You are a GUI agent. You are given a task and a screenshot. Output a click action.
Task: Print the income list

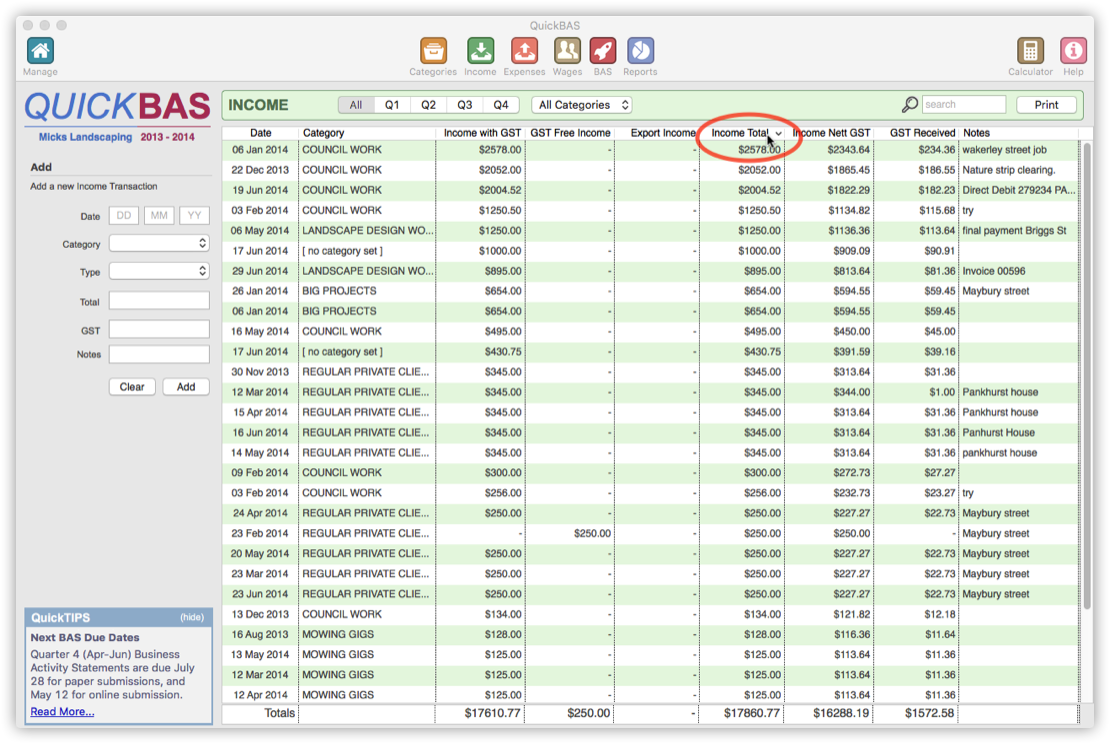tap(1047, 104)
